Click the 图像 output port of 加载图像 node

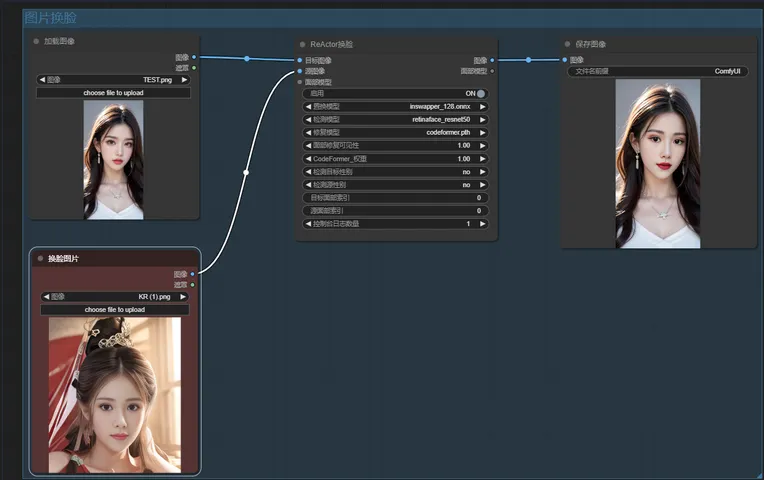194,57
